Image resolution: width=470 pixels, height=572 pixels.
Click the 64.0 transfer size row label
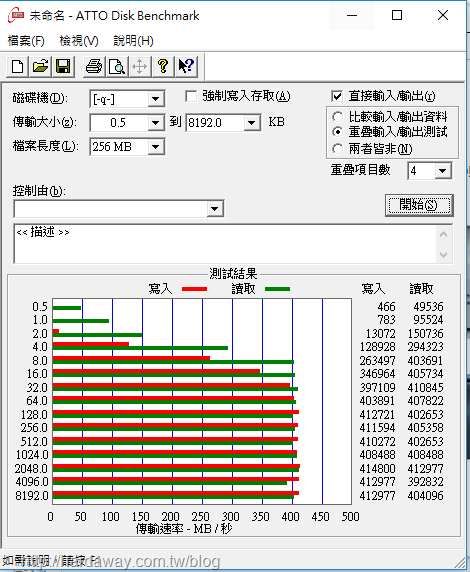37,401
